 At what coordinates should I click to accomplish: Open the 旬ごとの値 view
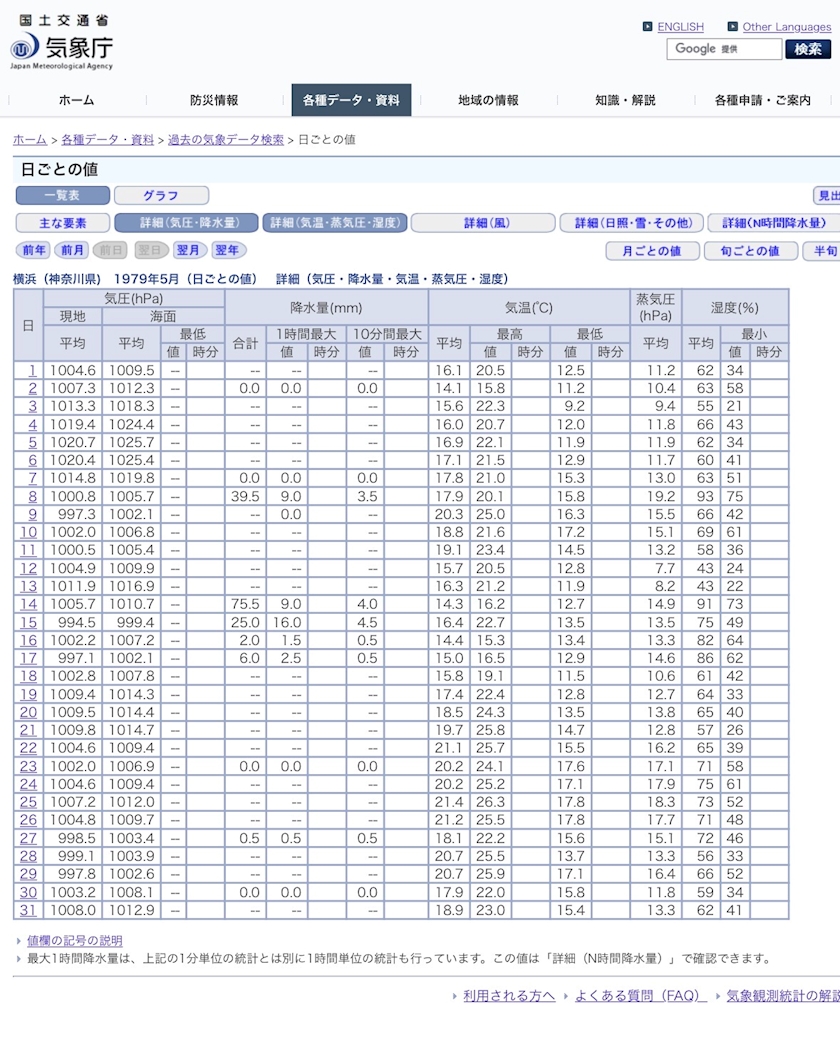[749, 251]
